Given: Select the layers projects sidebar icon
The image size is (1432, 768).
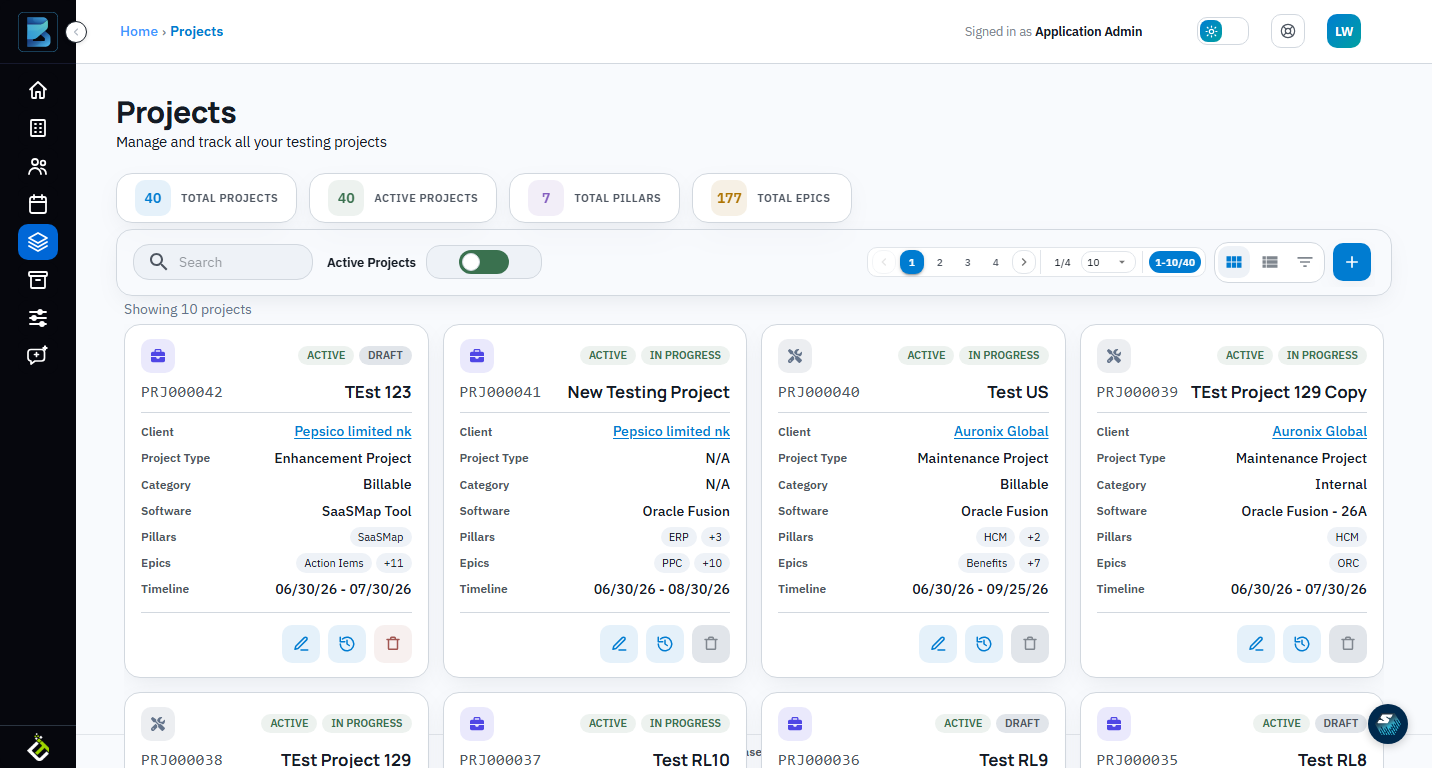Looking at the screenshot, I should point(38,242).
